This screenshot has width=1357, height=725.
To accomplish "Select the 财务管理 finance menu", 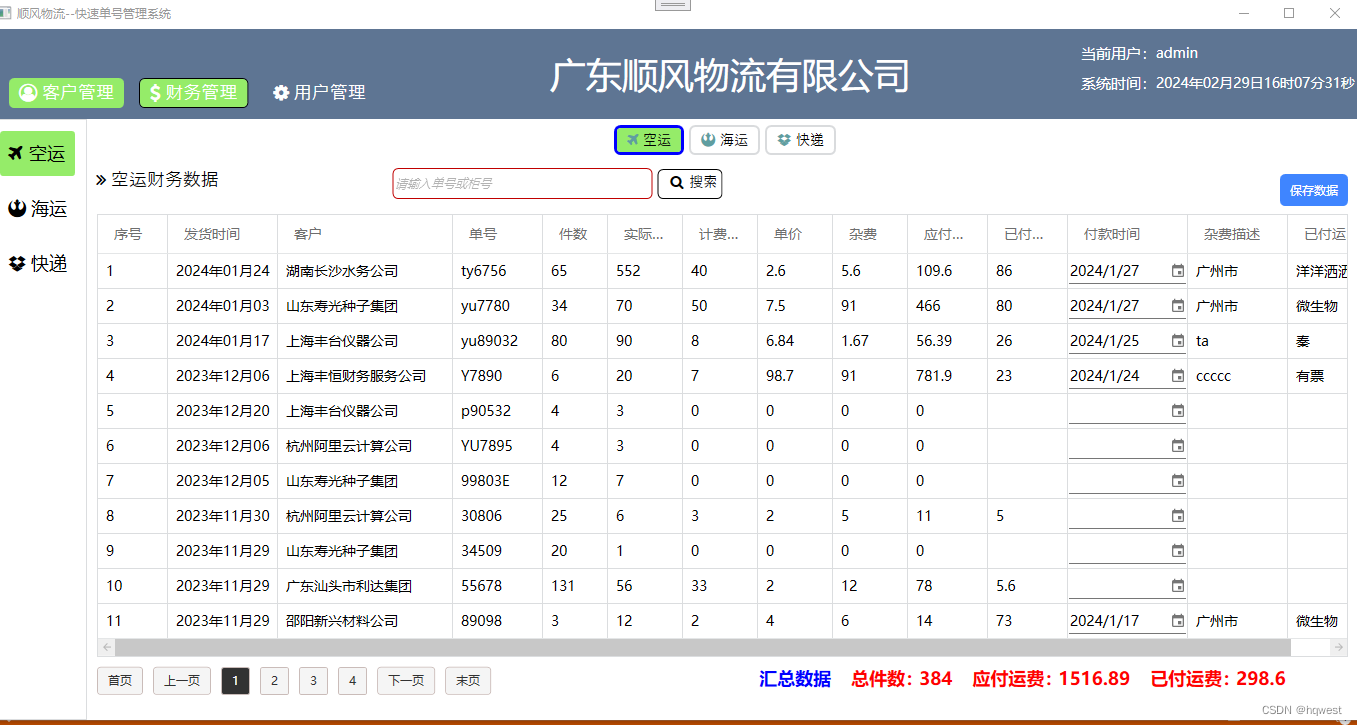I will [193, 93].
